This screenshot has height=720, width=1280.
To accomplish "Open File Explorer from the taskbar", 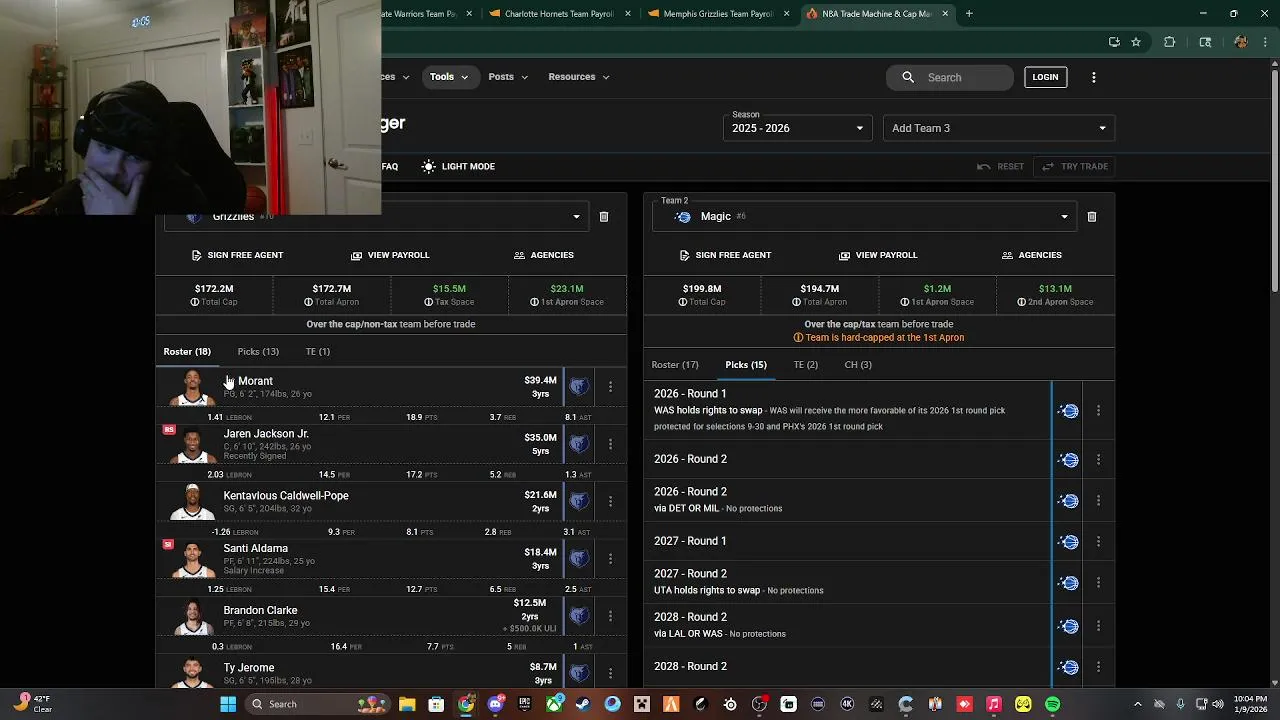I will [407, 704].
